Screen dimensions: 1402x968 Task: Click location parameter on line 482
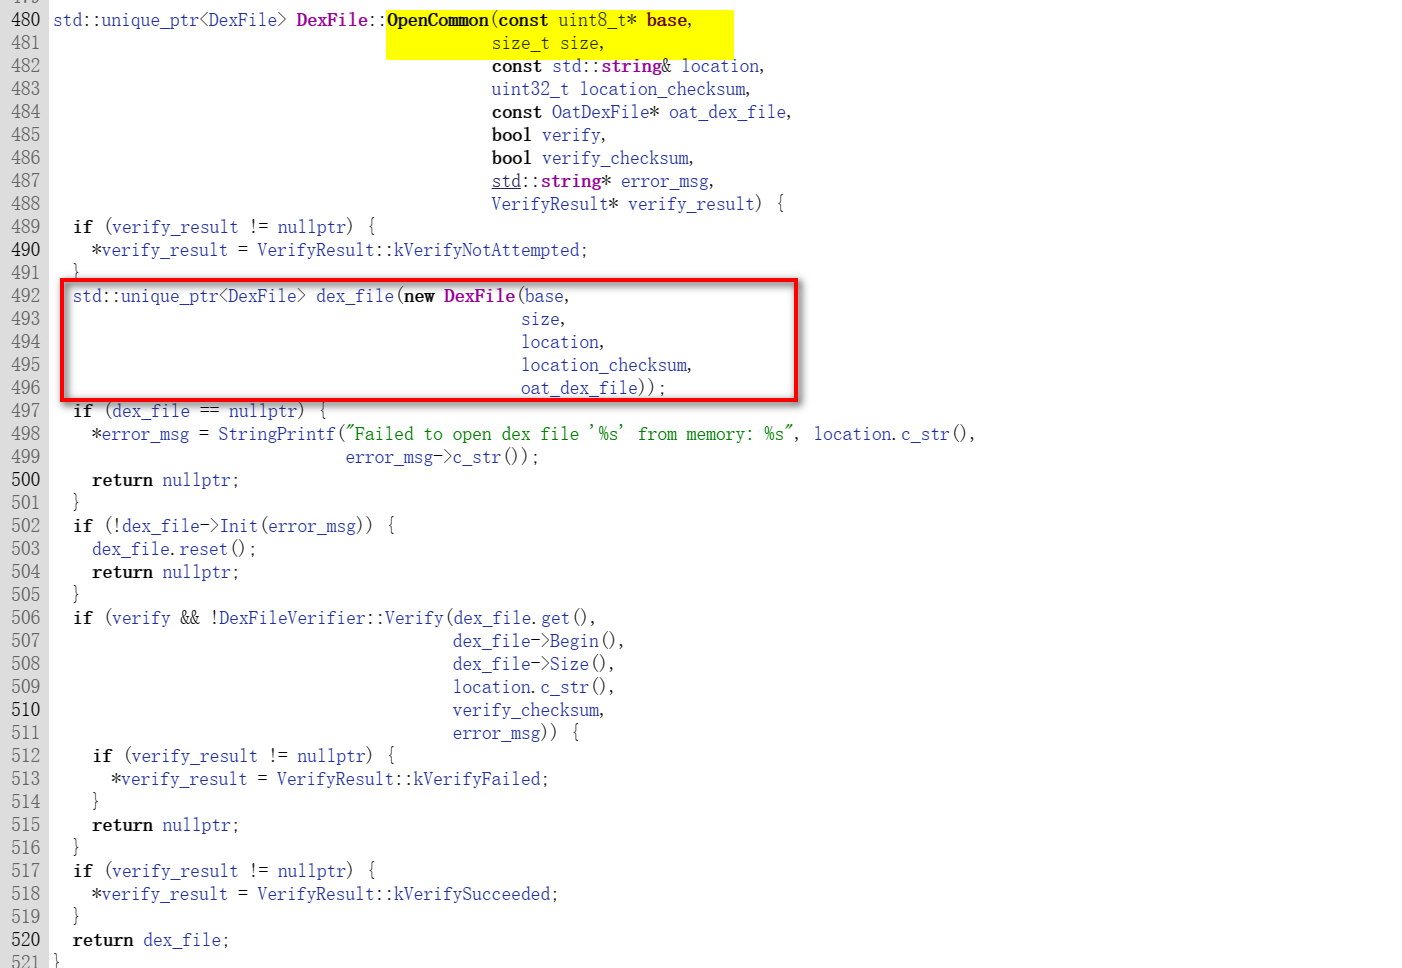pyautogui.click(x=720, y=66)
